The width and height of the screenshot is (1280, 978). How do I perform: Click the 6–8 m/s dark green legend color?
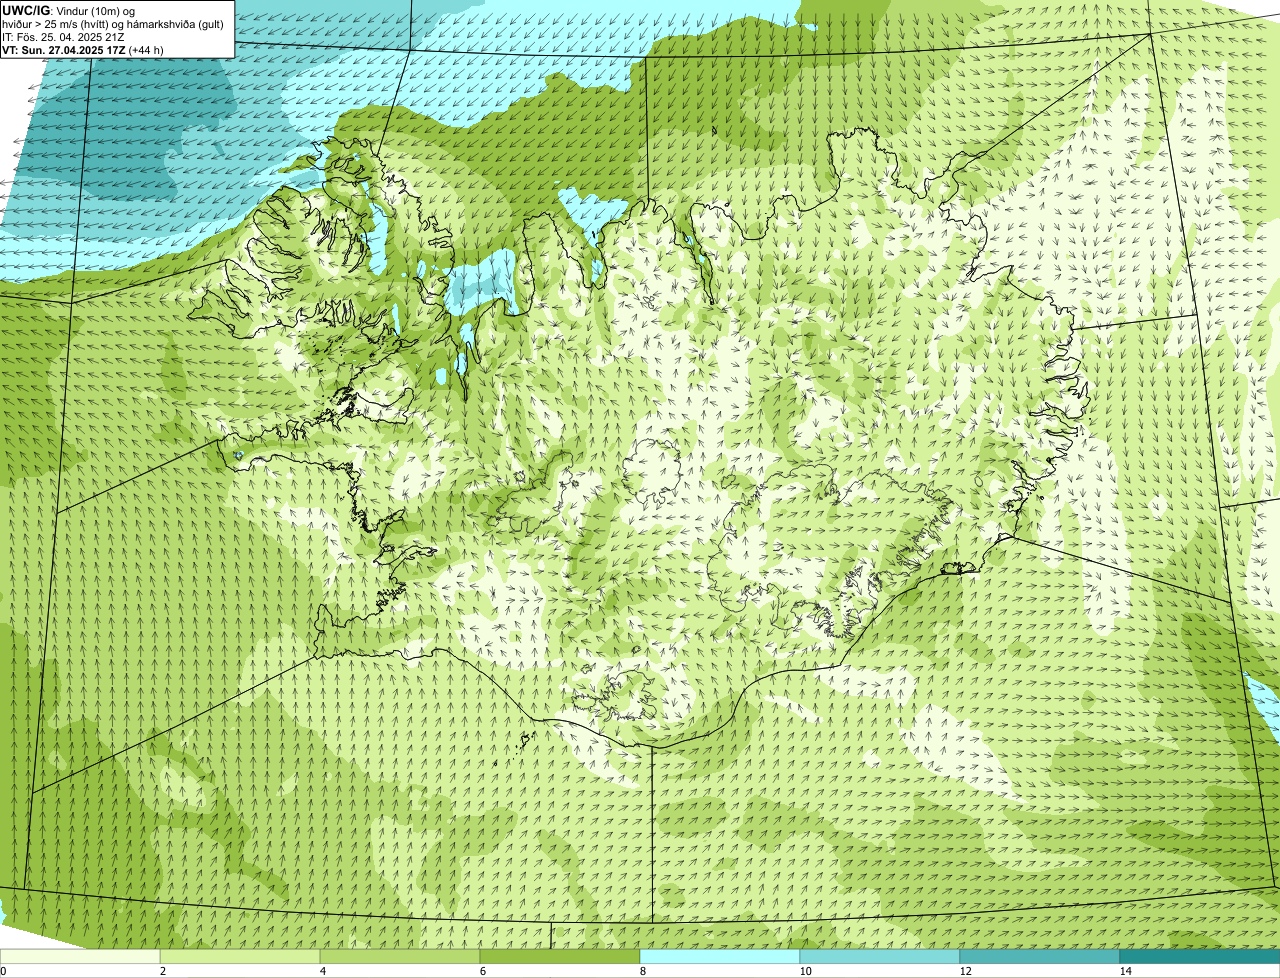[x=560, y=956]
